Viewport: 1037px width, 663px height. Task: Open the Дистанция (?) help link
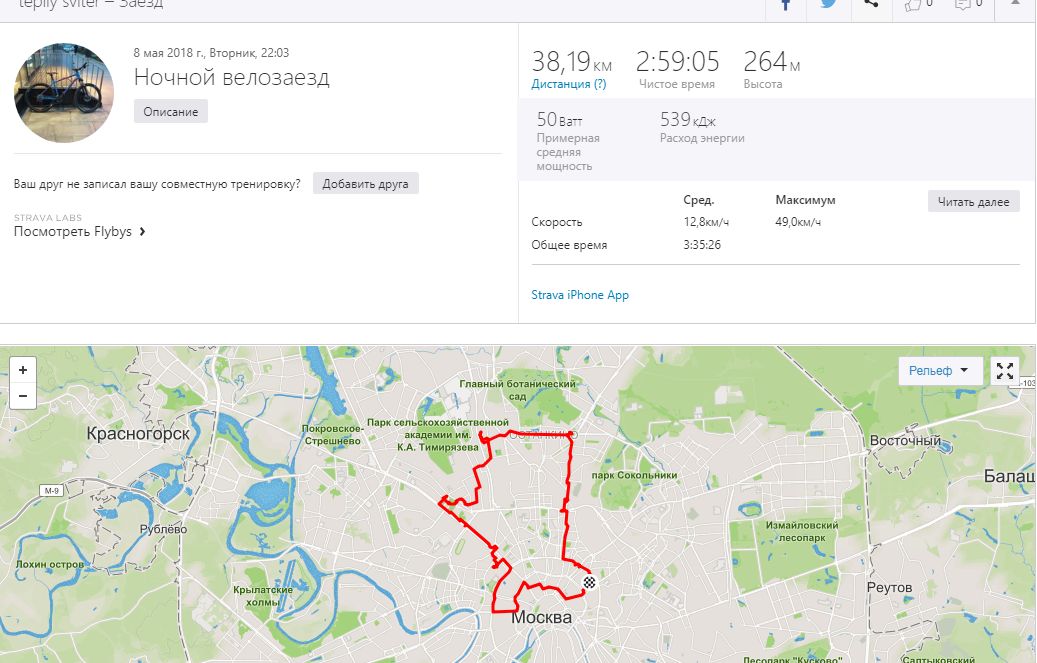[x=568, y=84]
